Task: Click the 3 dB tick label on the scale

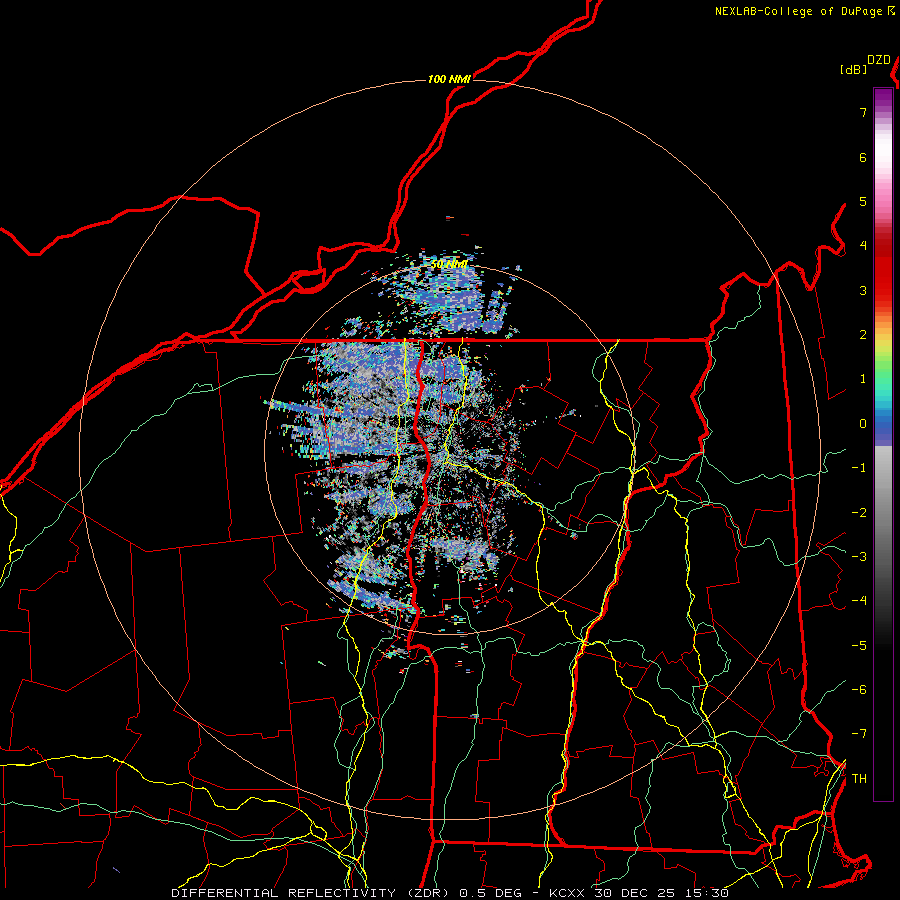Action: pyautogui.click(x=863, y=290)
